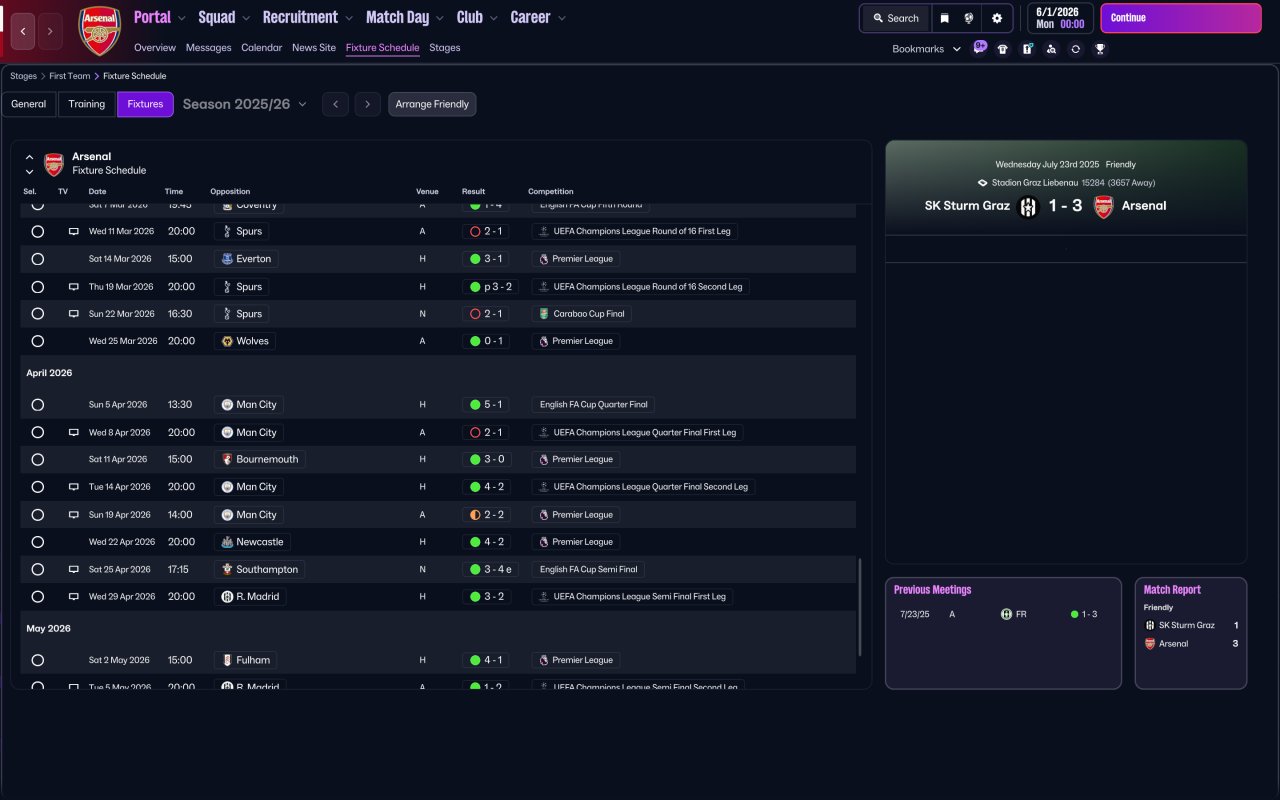Image resolution: width=1280 pixels, height=800 pixels.
Task: Switch to the Training tab
Action: 87,104
